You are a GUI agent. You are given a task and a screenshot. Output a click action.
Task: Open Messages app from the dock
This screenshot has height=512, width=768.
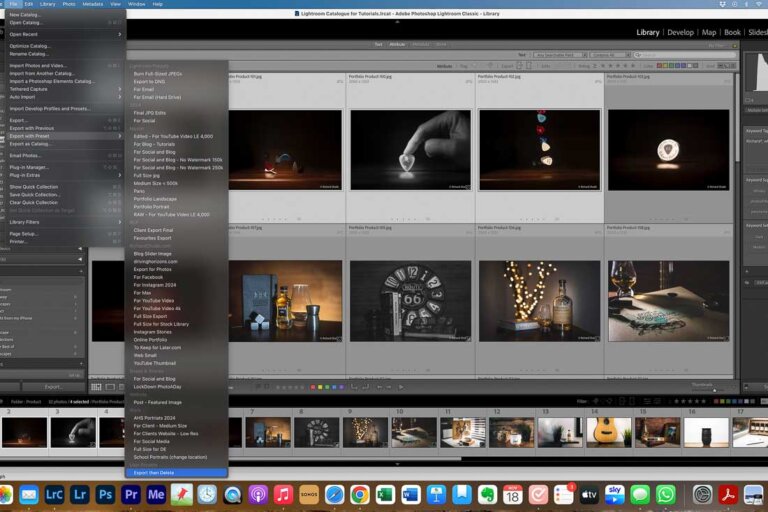(x=640, y=495)
